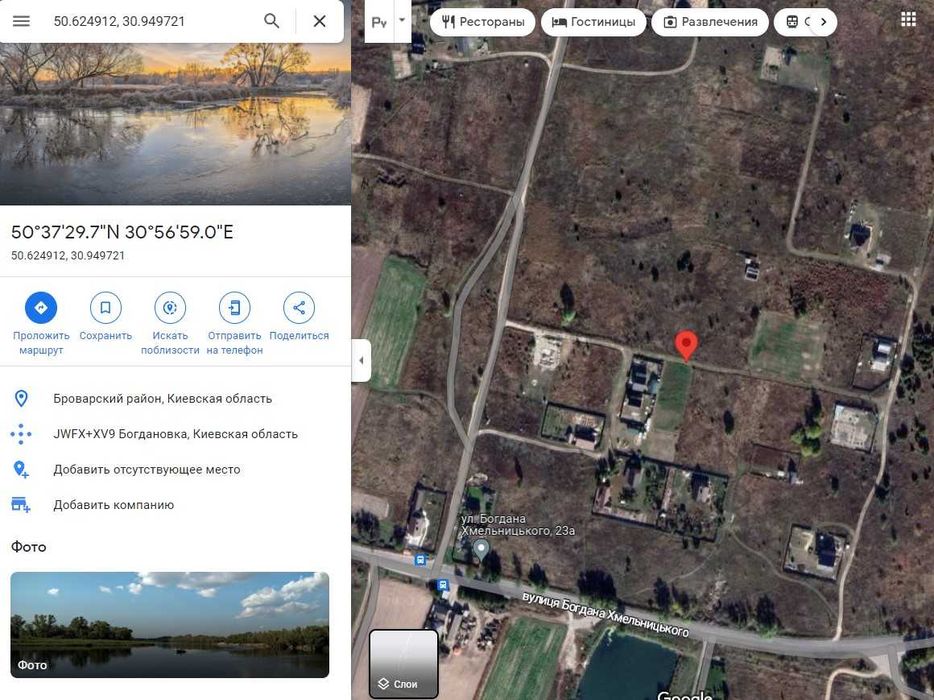Click Добавить отсутствующее место link
Image resolution: width=934 pixels, height=700 pixels.
tap(147, 469)
